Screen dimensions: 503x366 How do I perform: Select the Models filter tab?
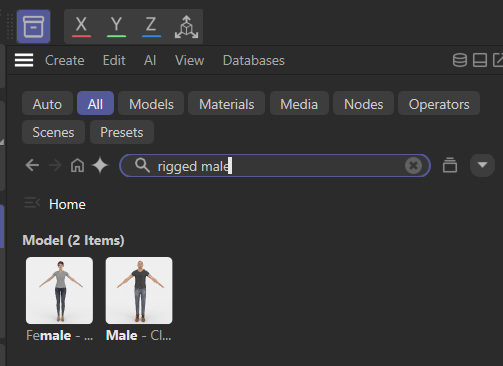coord(151,104)
